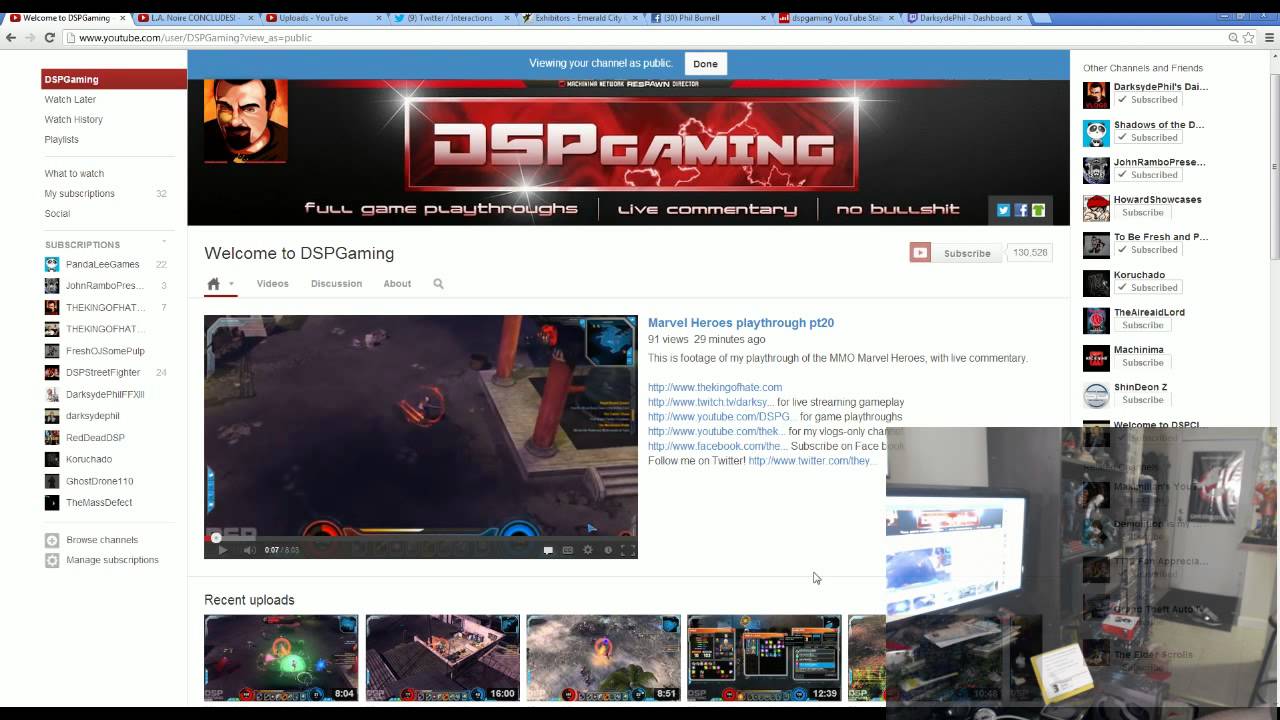Click browser back arrow
This screenshot has width=1280, height=720.
point(11,37)
